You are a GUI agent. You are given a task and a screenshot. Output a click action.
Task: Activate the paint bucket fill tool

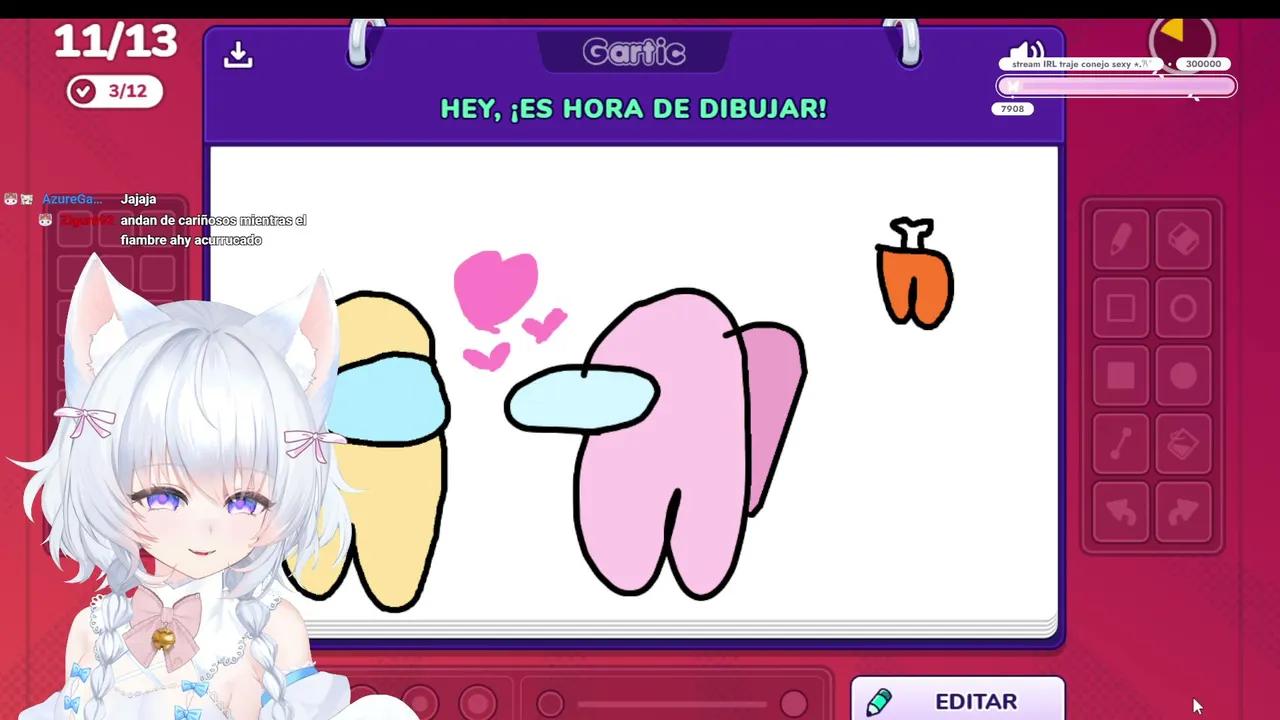click(1183, 444)
